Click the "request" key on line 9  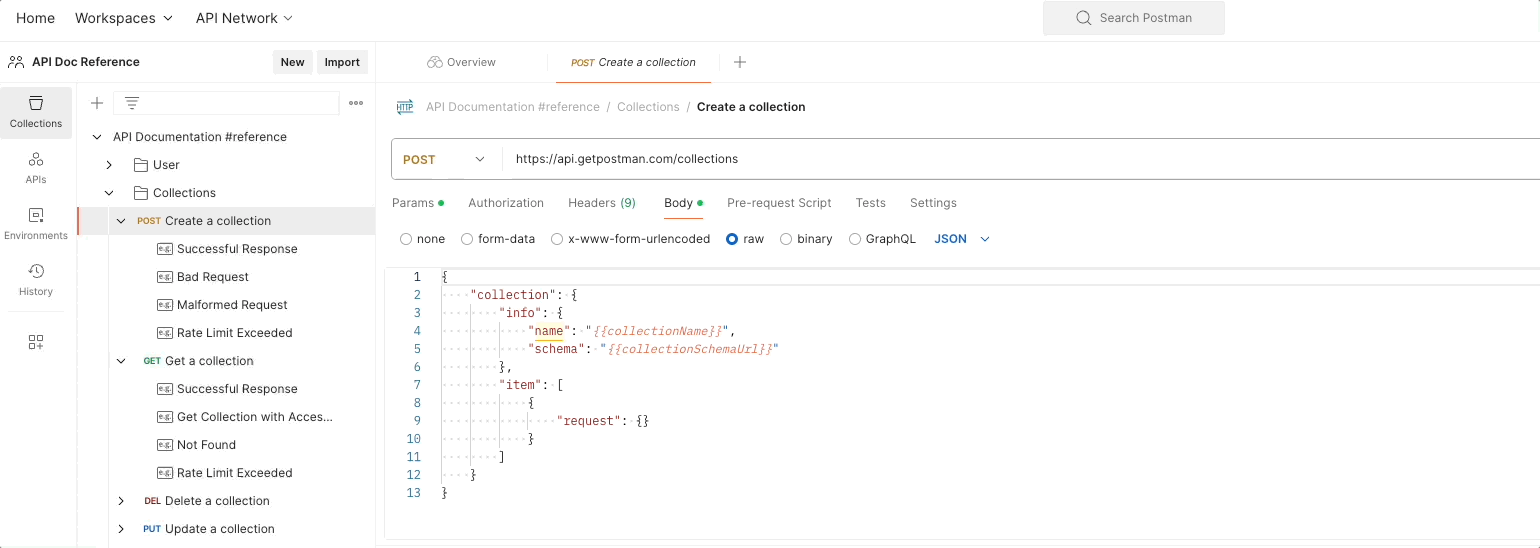click(589, 421)
